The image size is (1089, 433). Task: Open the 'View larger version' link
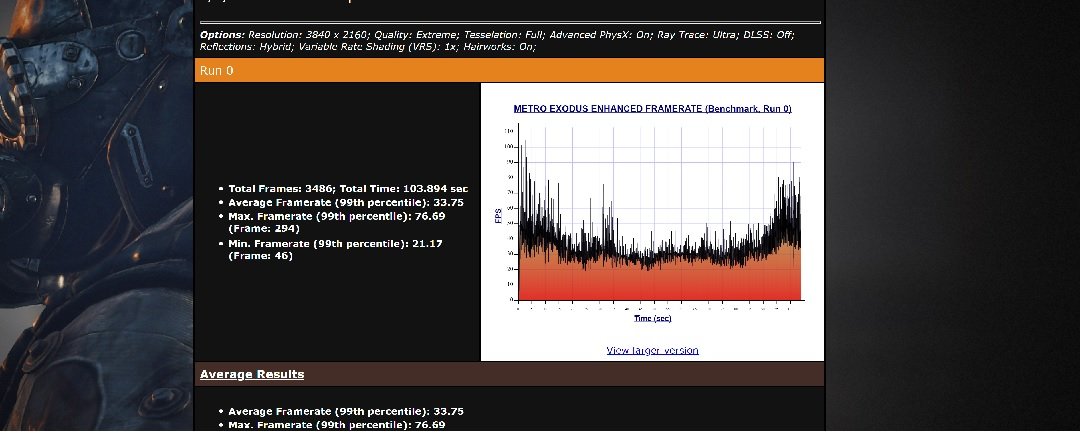coord(652,350)
